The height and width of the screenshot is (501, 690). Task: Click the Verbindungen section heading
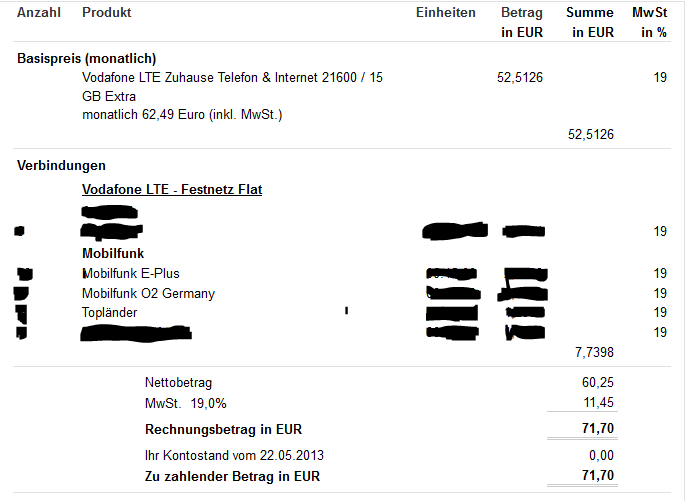[62, 165]
